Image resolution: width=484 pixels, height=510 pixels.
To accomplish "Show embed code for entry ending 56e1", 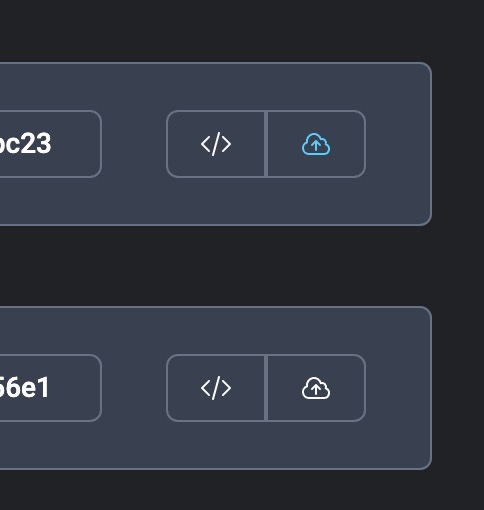I will (x=216, y=388).
